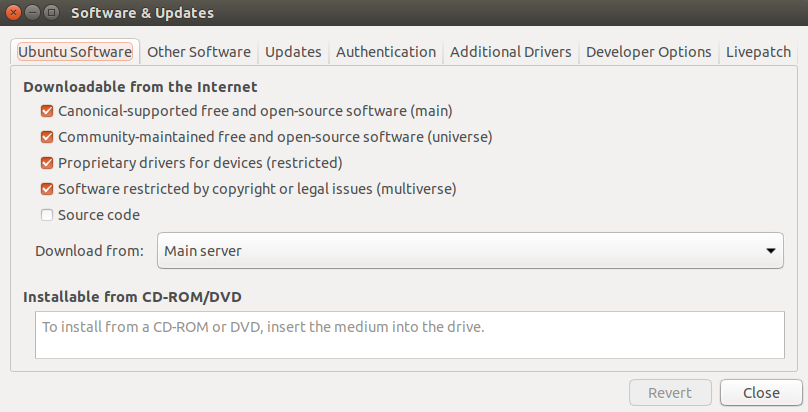The image size is (808, 412).
Task: Click the 'Software & Updates' window title
Action: coord(142,13)
